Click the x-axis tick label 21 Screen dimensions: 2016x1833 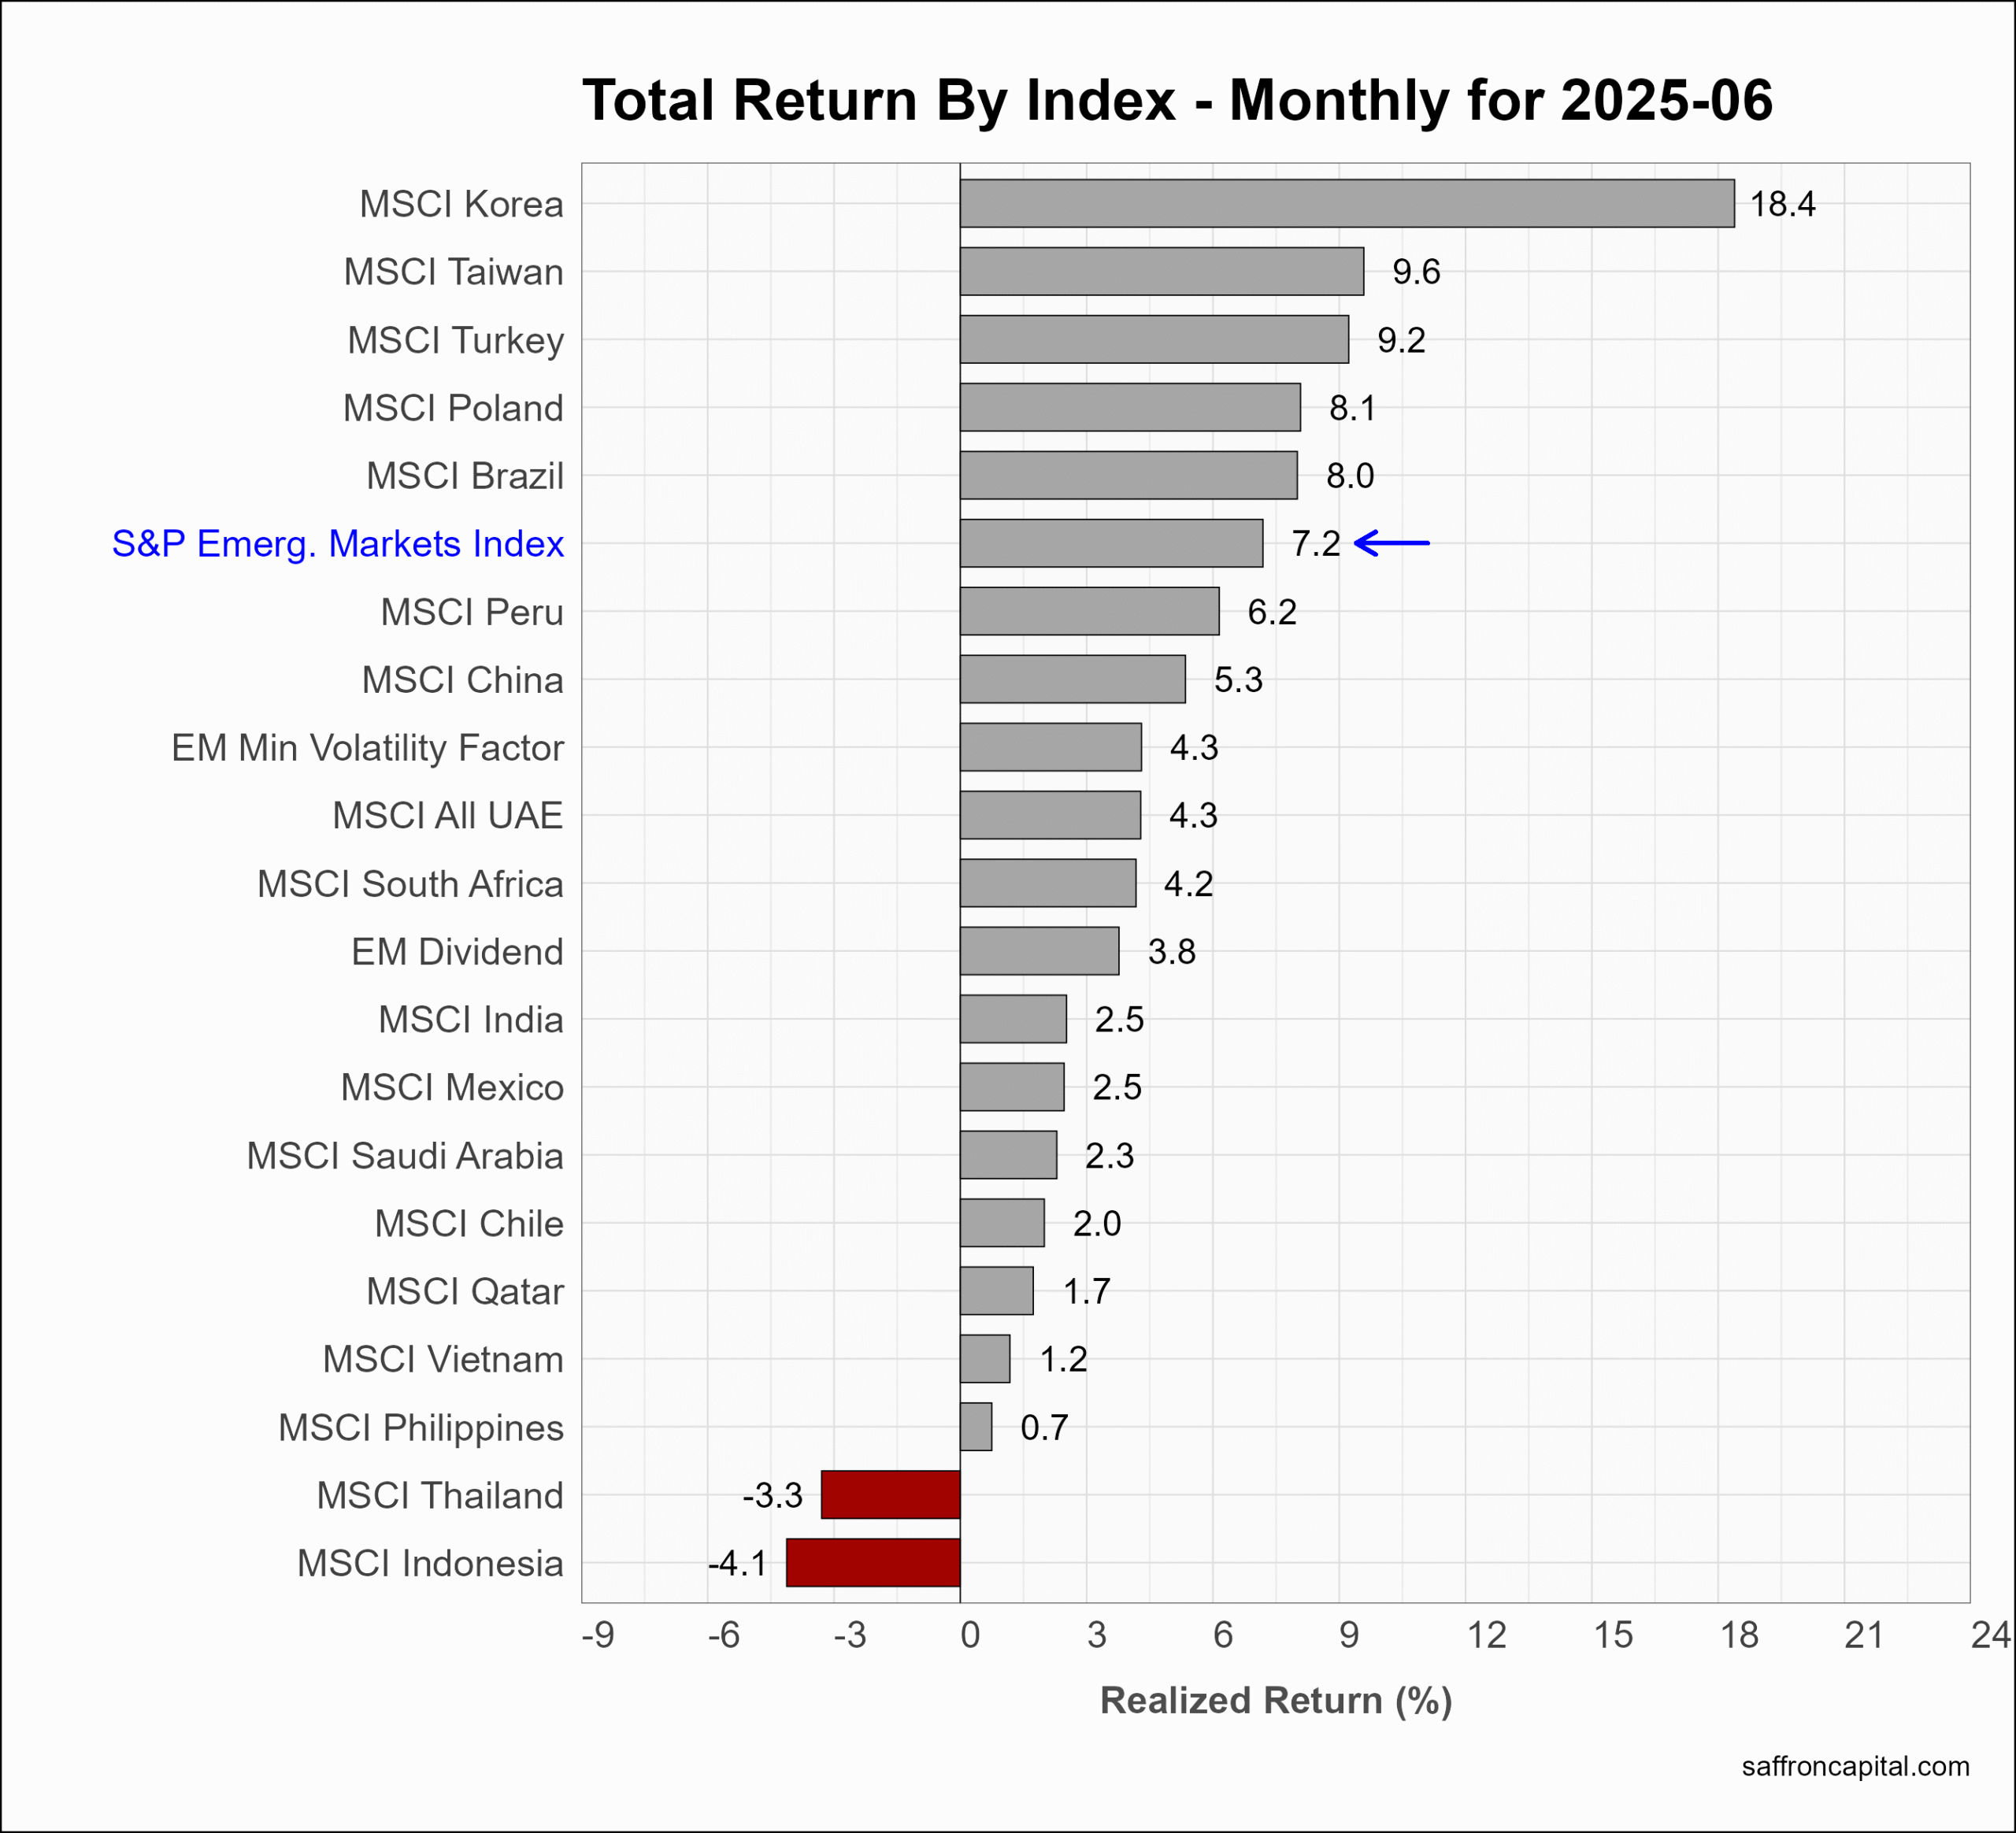pyautogui.click(x=1864, y=1635)
